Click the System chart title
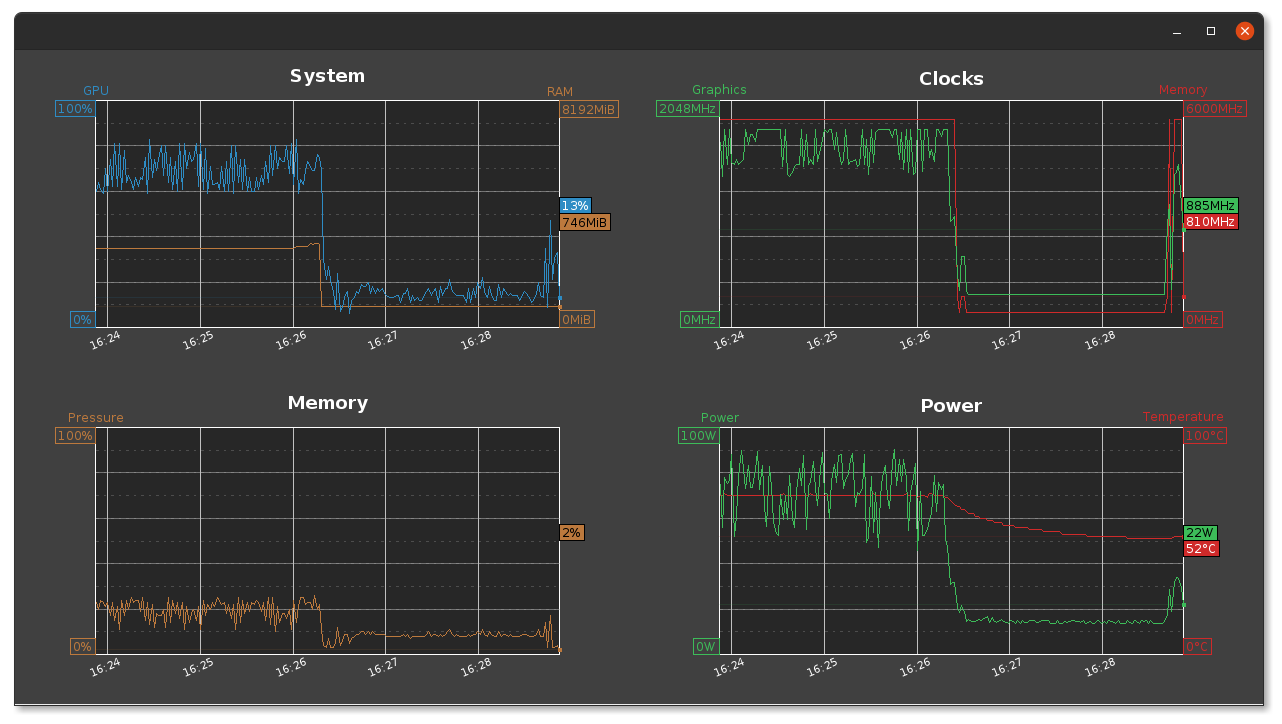This screenshot has width=1282, height=724. point(327,76)
